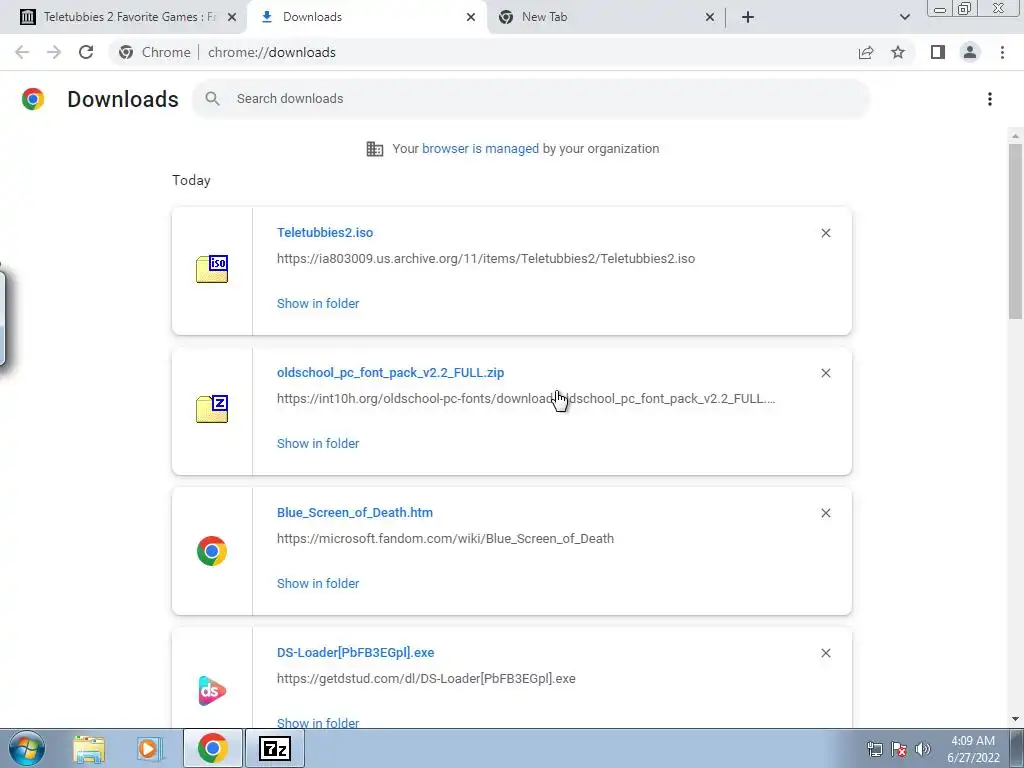Click the Chrome logo beside Downloads heading
The width and height of the screenshot is (1024, 768).
33,99
